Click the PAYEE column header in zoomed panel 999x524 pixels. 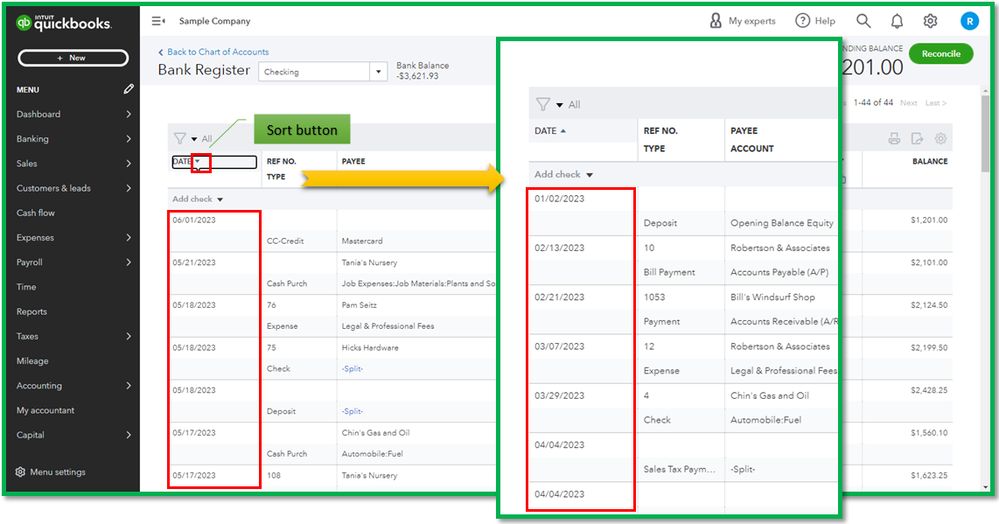[x=744, y=131]
